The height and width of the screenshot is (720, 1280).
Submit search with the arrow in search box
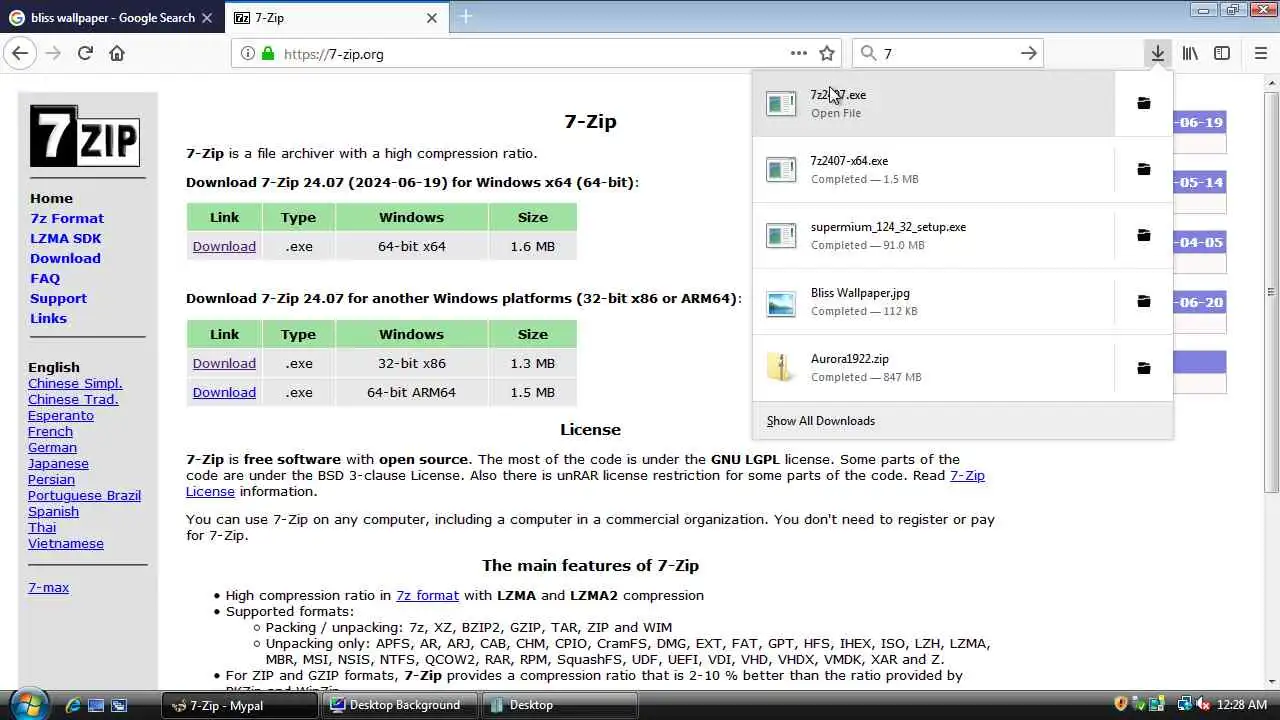coord(1028,53)
